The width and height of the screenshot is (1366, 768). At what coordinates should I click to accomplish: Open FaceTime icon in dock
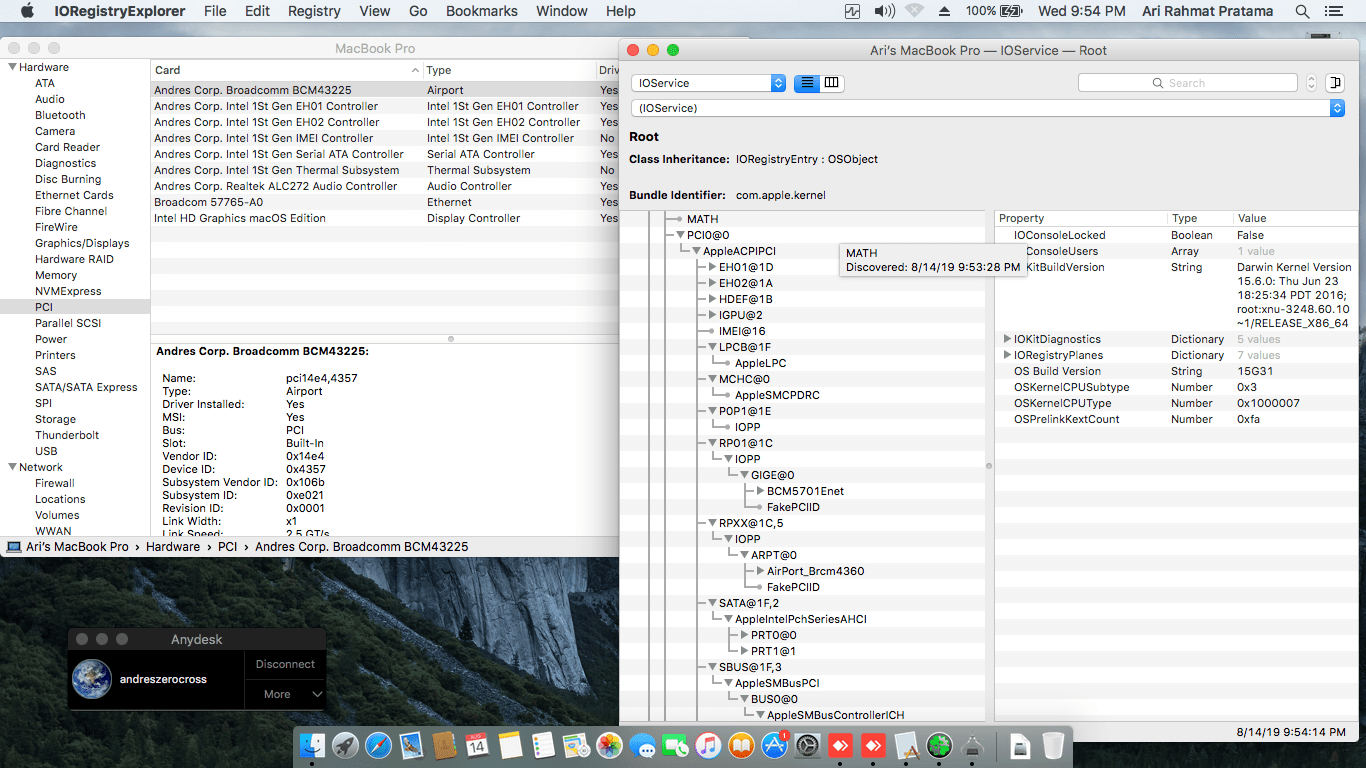click(675, 745)
